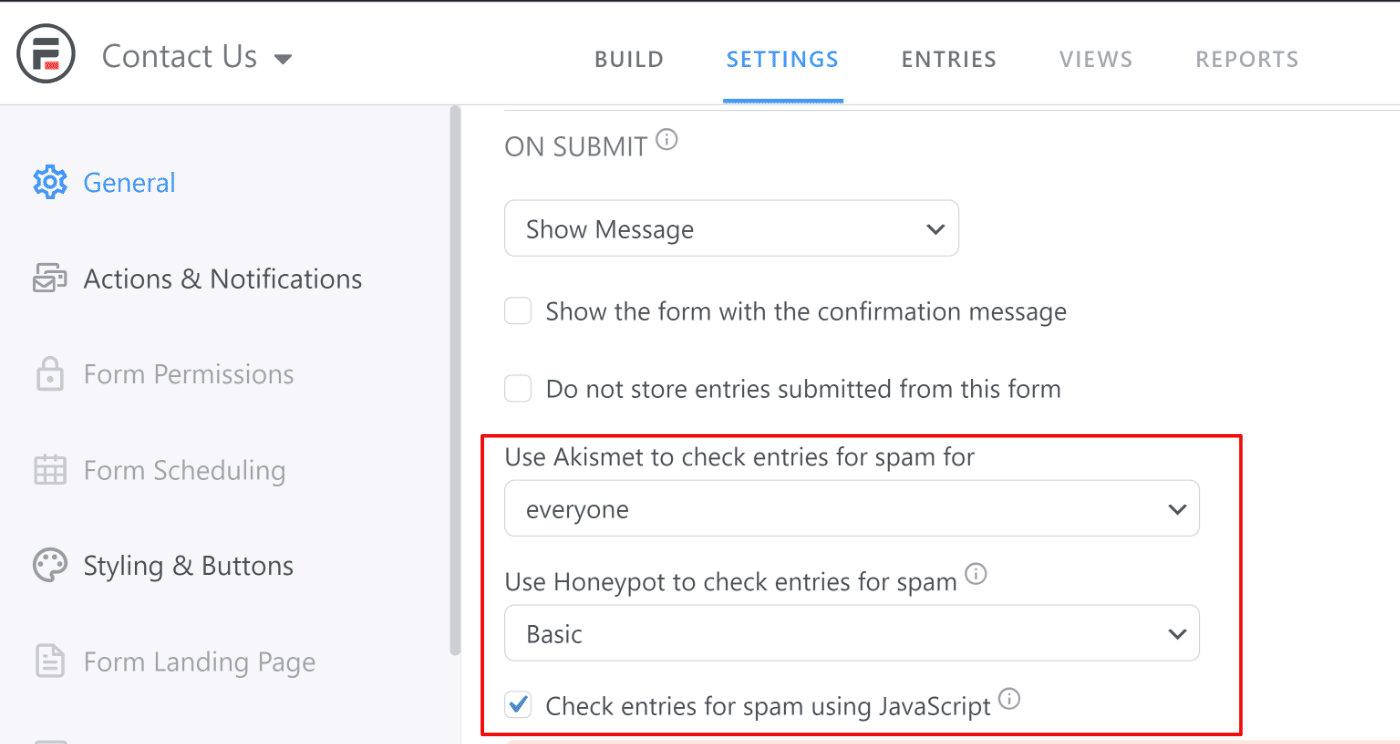
Task: Click the Formidable Forms logo
Action: pyautogui.click(x=45, y=53)
